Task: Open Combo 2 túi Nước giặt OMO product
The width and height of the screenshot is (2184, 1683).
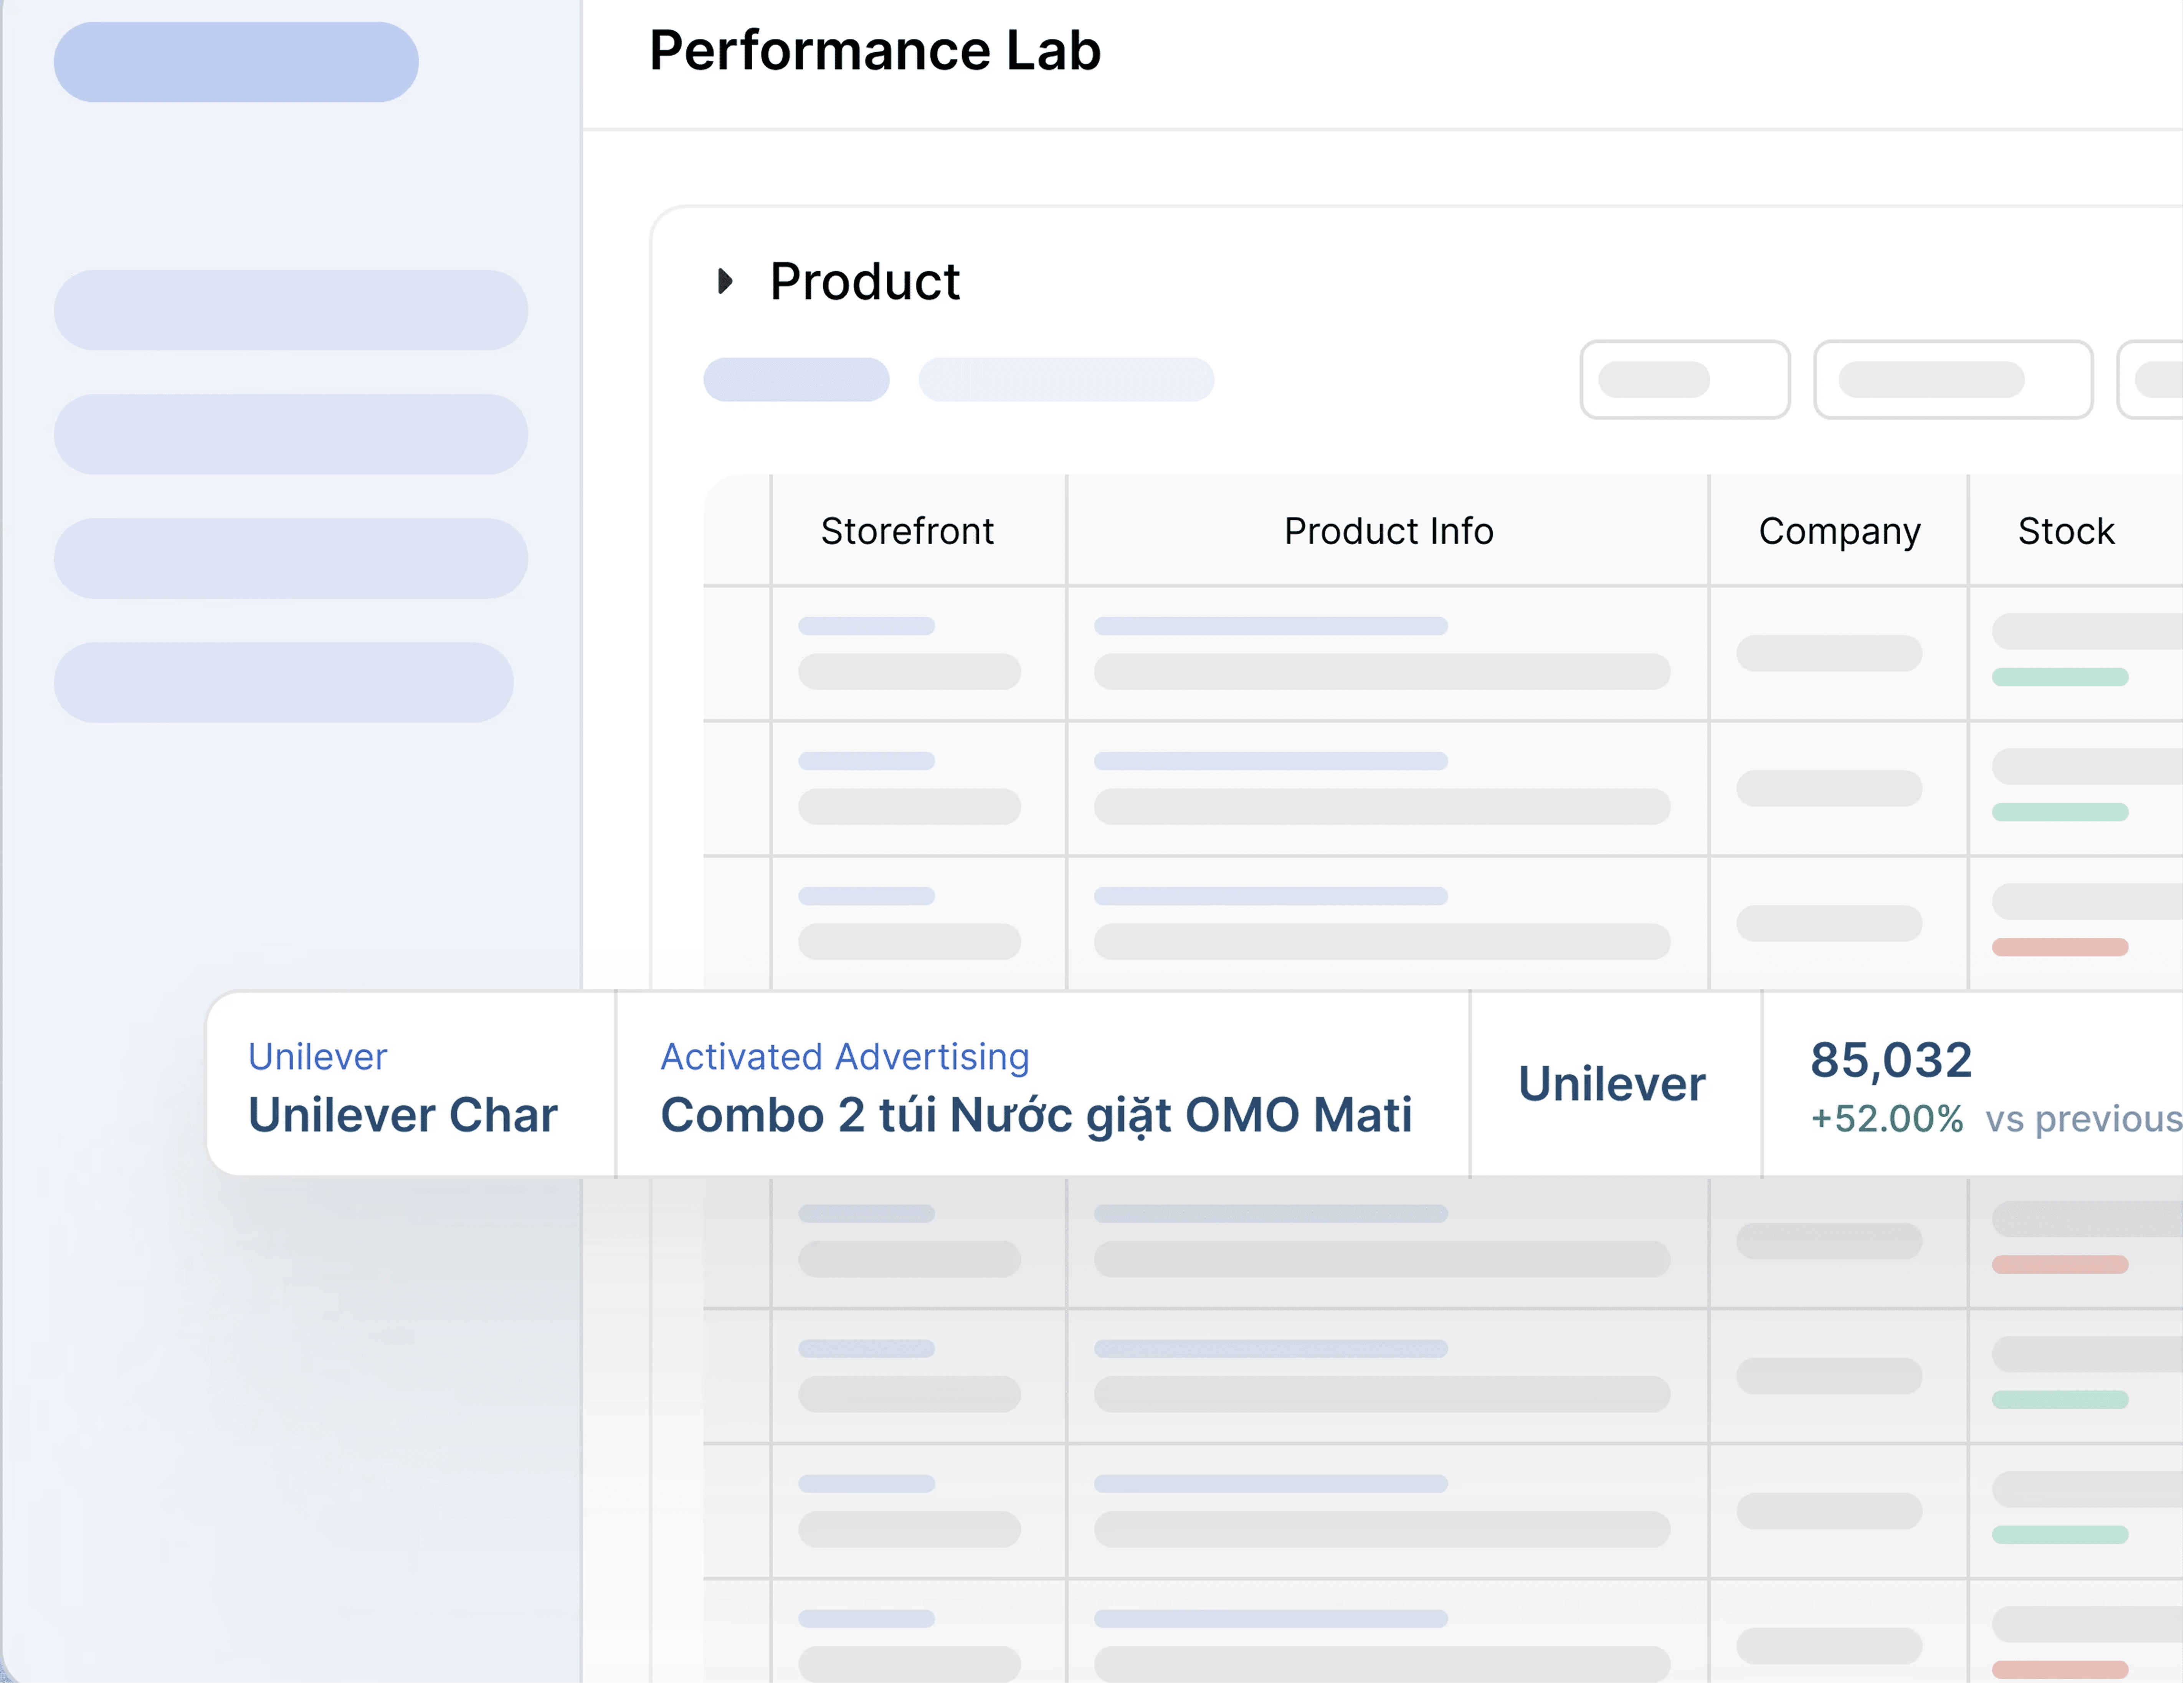Action: pos(1036,1115)
